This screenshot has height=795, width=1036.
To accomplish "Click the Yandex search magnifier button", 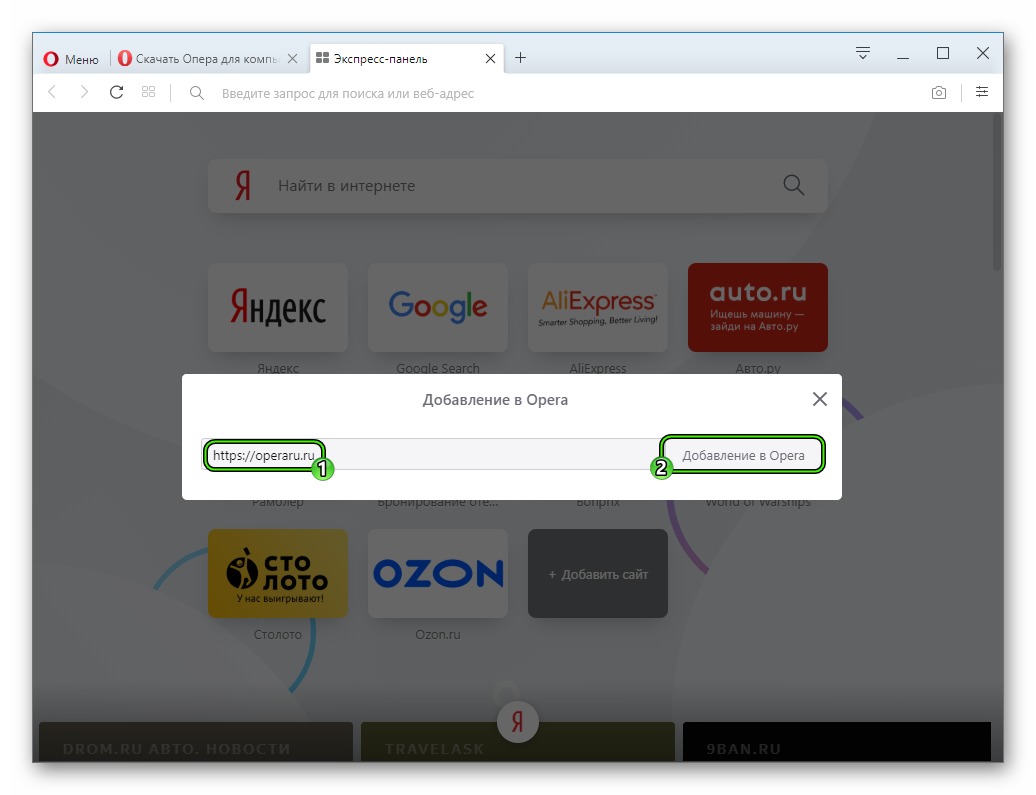I will pos(794,185).
